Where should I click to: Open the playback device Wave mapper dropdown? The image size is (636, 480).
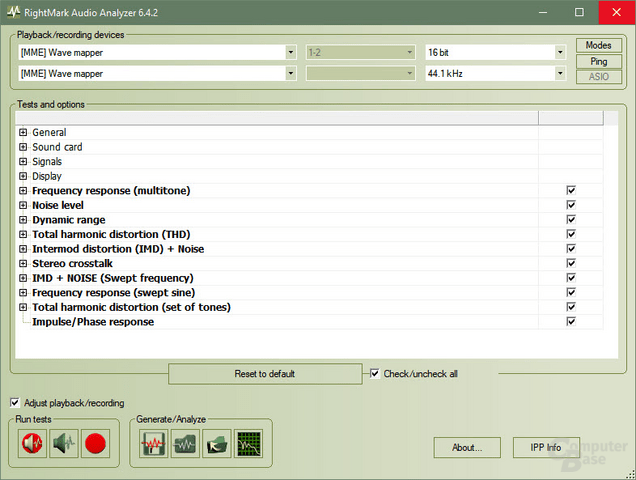[290, 52]
